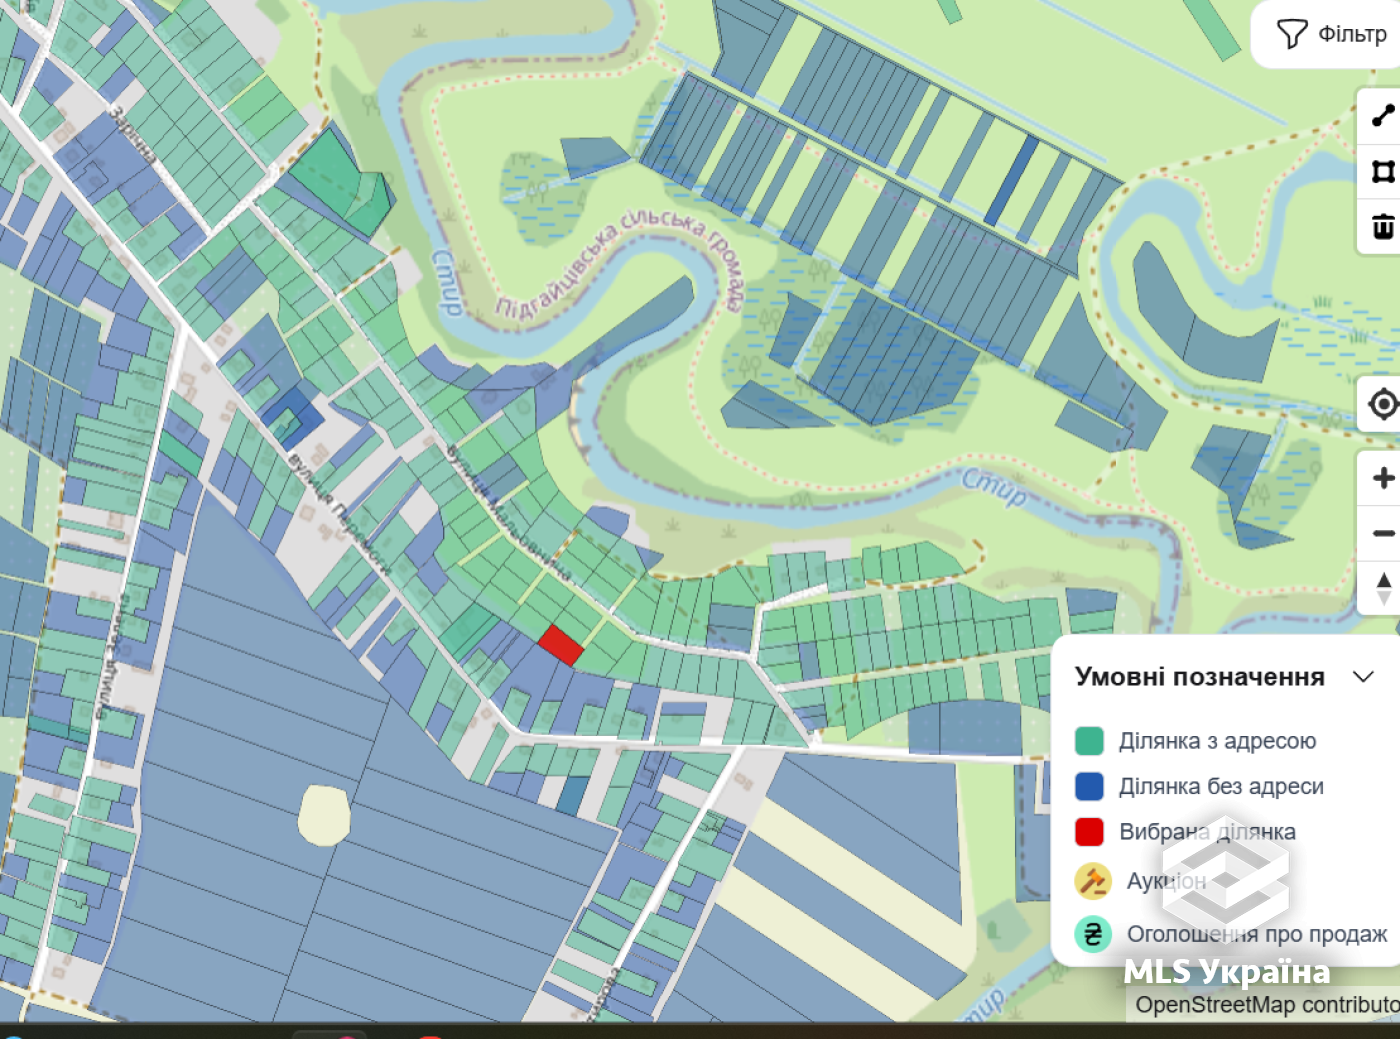Image resolution: width=1400 pixels, height=1039 pixels.
Task: Select the line measurement tool
Action: (x=1382, y=116)
